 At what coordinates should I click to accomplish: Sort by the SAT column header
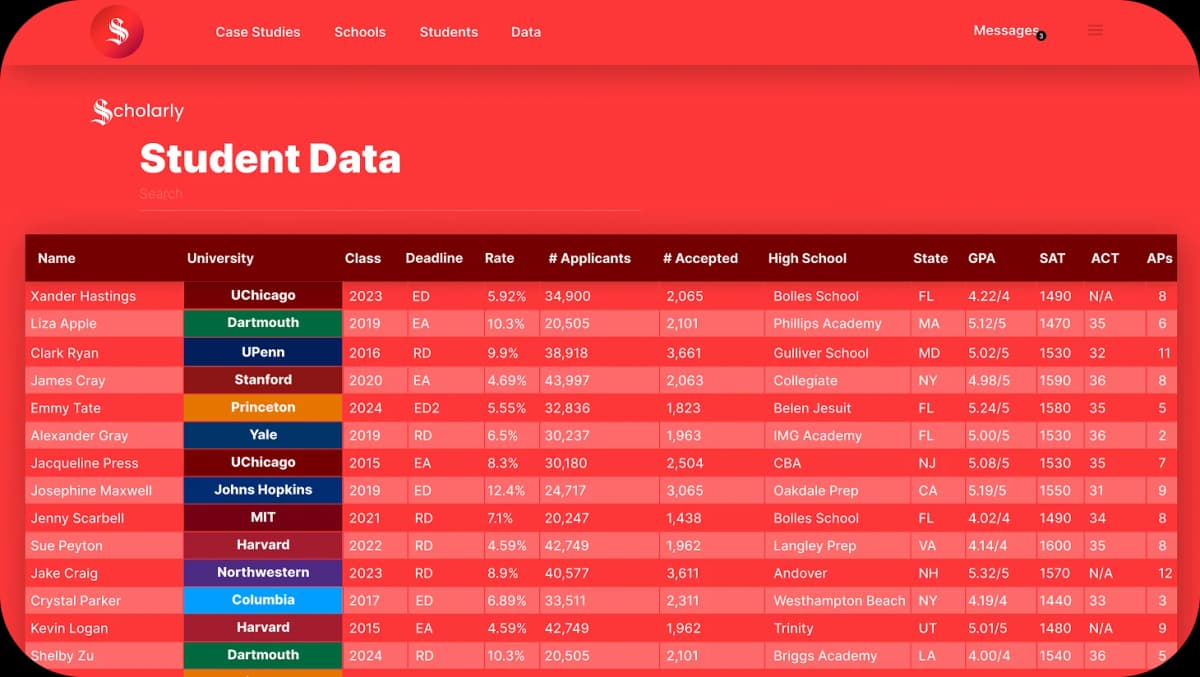[x=1052, y=258]
